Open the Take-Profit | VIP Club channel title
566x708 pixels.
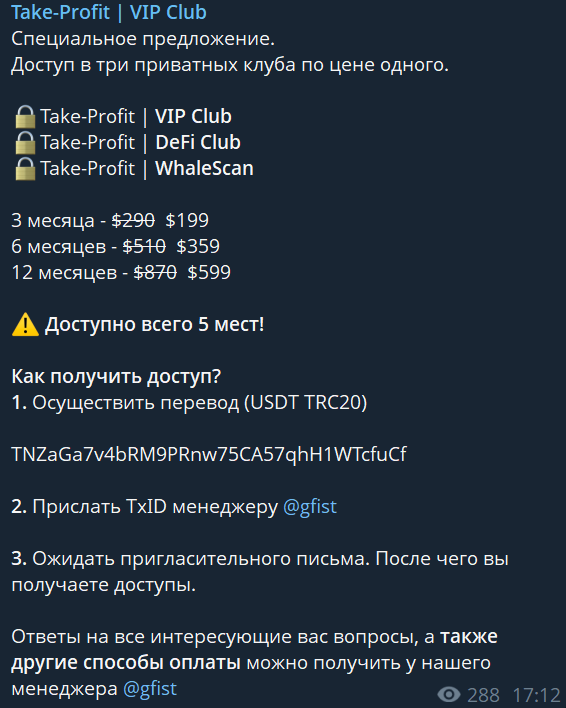[x=109, y=12]
